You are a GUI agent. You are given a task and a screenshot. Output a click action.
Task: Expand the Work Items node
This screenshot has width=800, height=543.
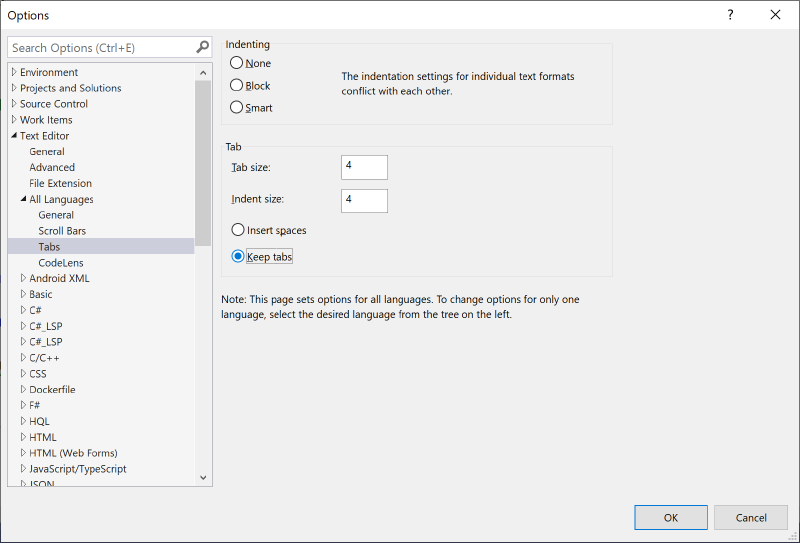pyautogui.click(x=14, y=119)
